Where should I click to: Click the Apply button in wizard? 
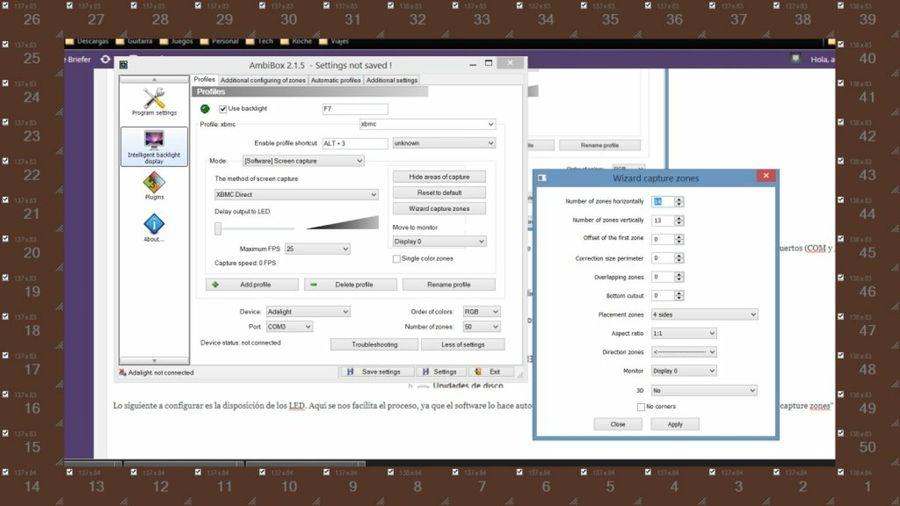point(675,424)
